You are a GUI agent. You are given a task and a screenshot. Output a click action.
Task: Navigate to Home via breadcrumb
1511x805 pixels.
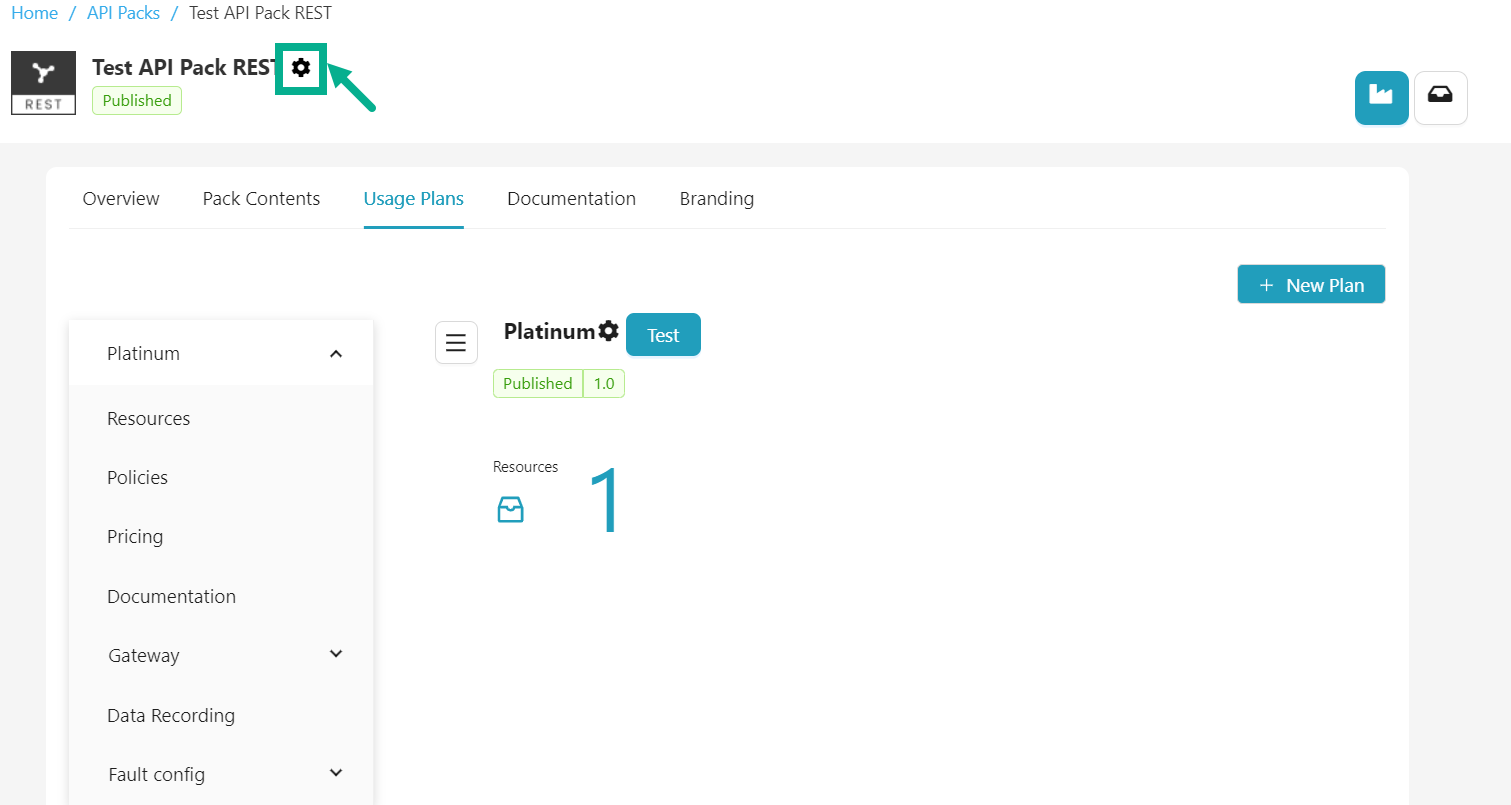click(34, 13)
